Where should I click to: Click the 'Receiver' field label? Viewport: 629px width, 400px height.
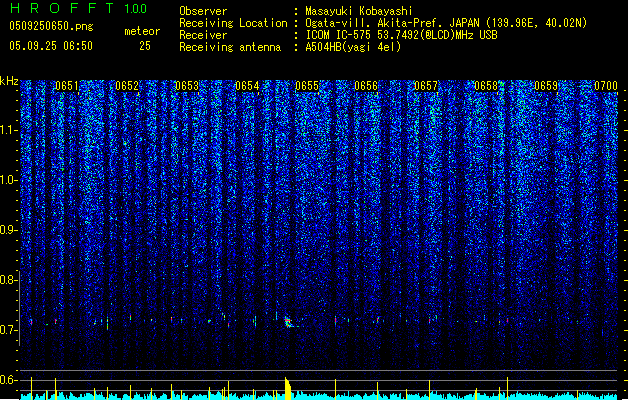pyautogui.click(x=203, y=35)
